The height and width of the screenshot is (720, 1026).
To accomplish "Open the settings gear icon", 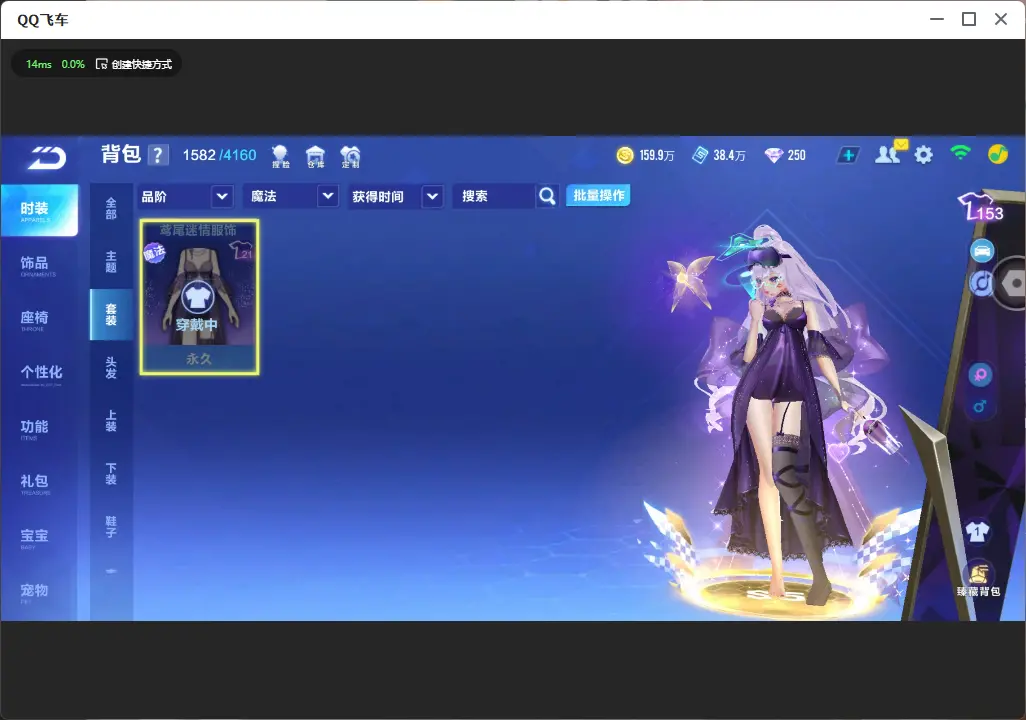I will (x=923, y=155).
